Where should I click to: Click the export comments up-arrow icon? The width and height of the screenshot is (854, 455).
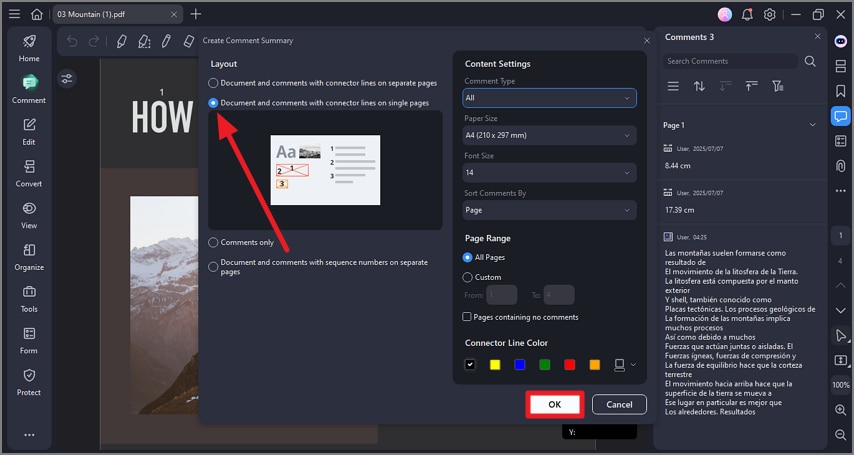pos(752,86)
